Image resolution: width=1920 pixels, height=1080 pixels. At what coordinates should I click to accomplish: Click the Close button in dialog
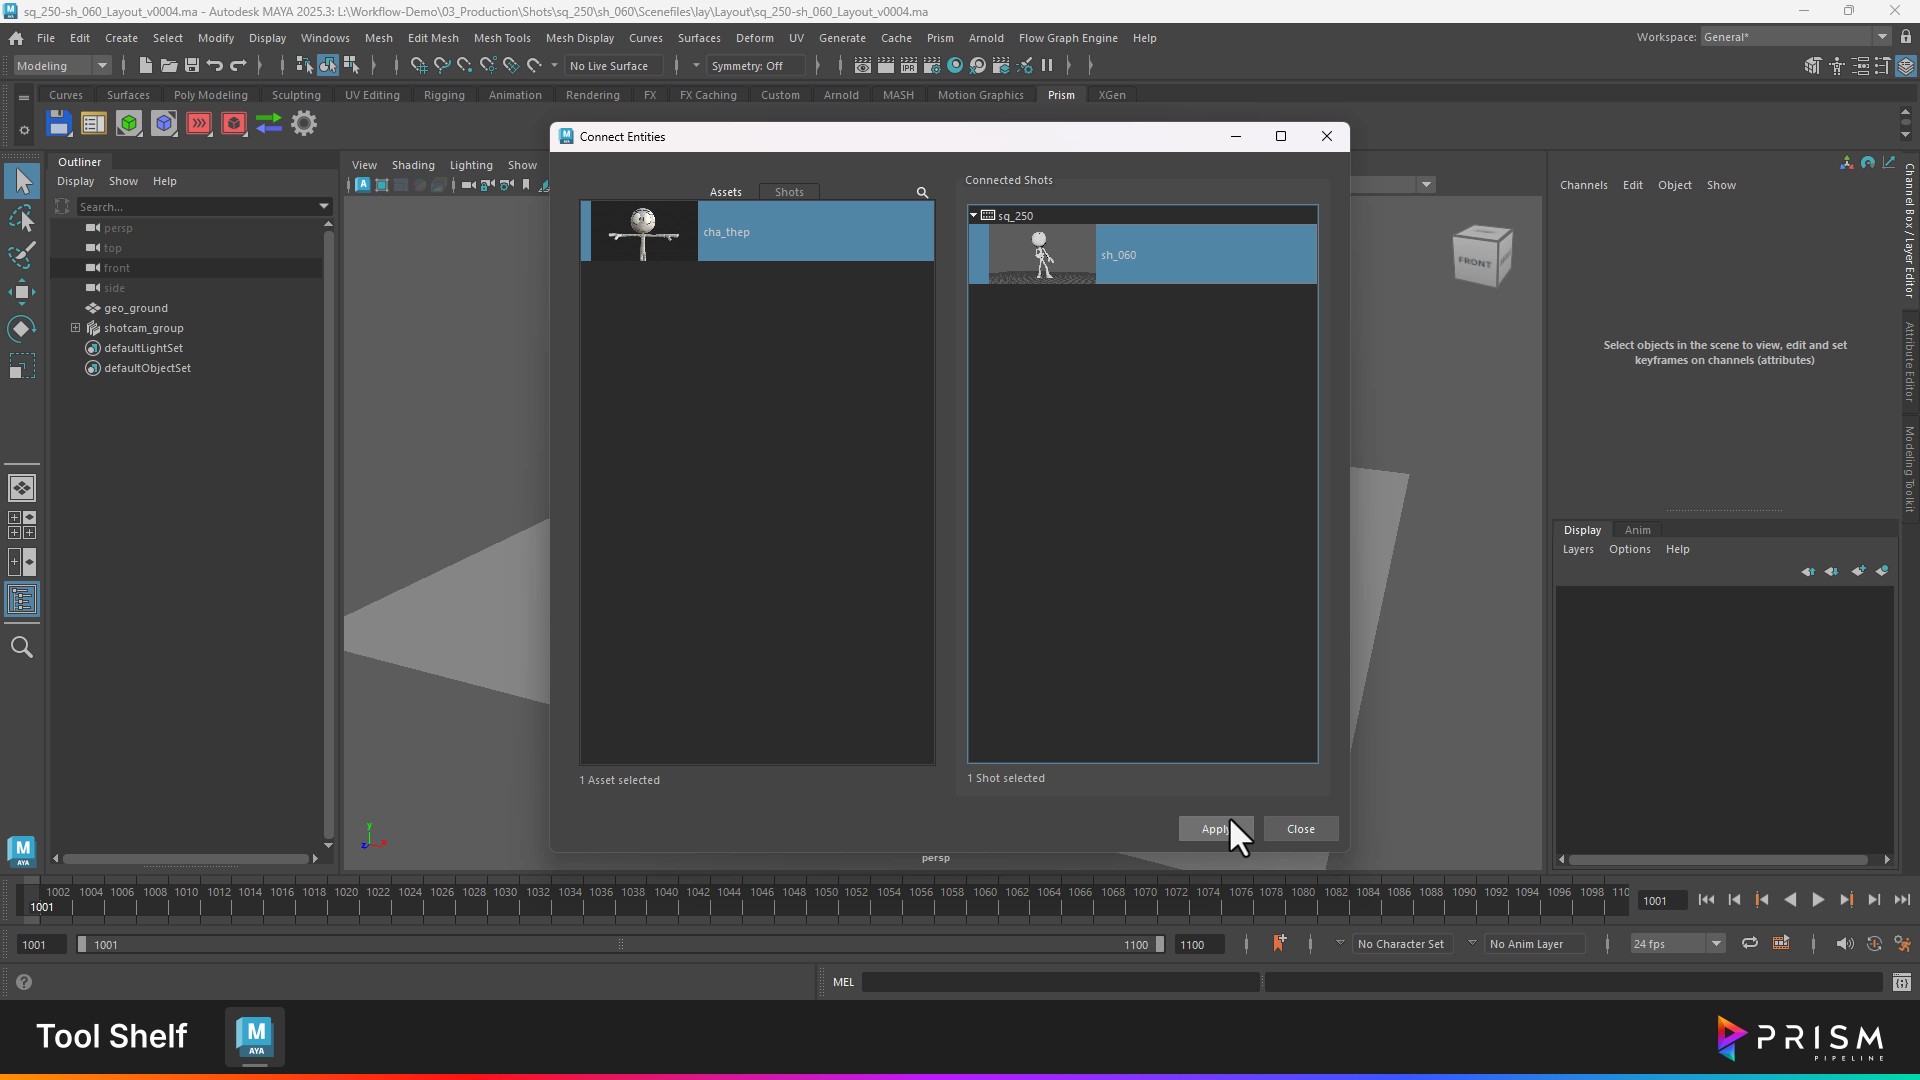[x=1300, y=829]
